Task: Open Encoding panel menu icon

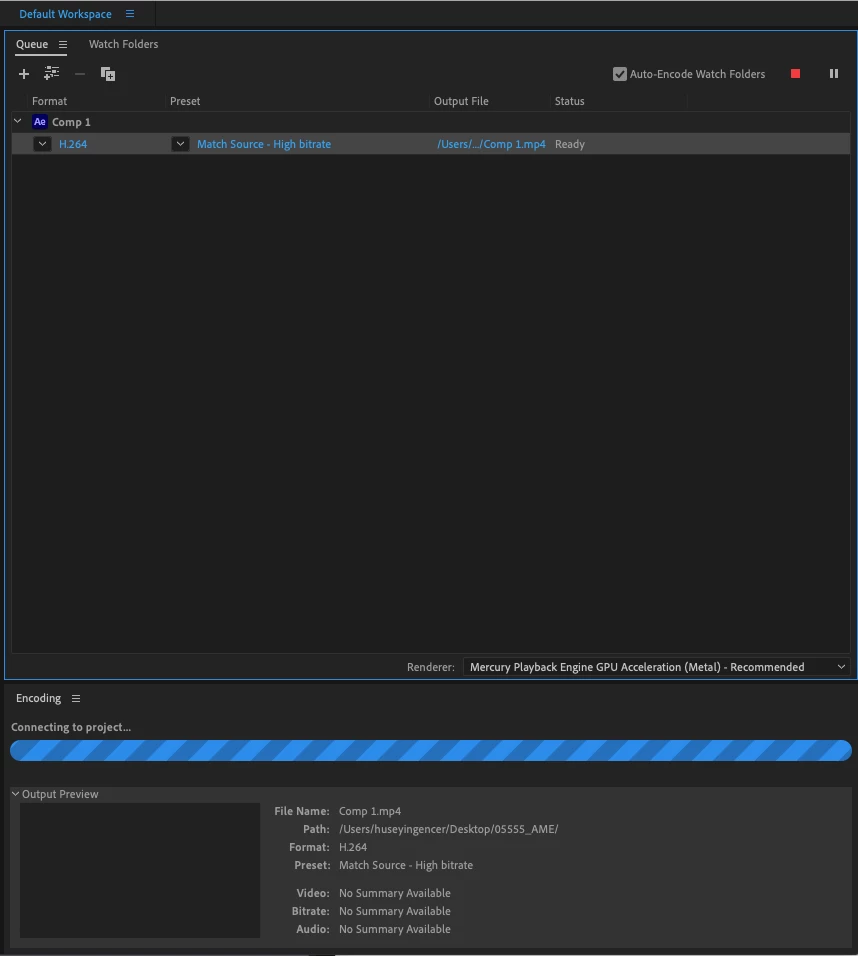Action: pos(76,698)
